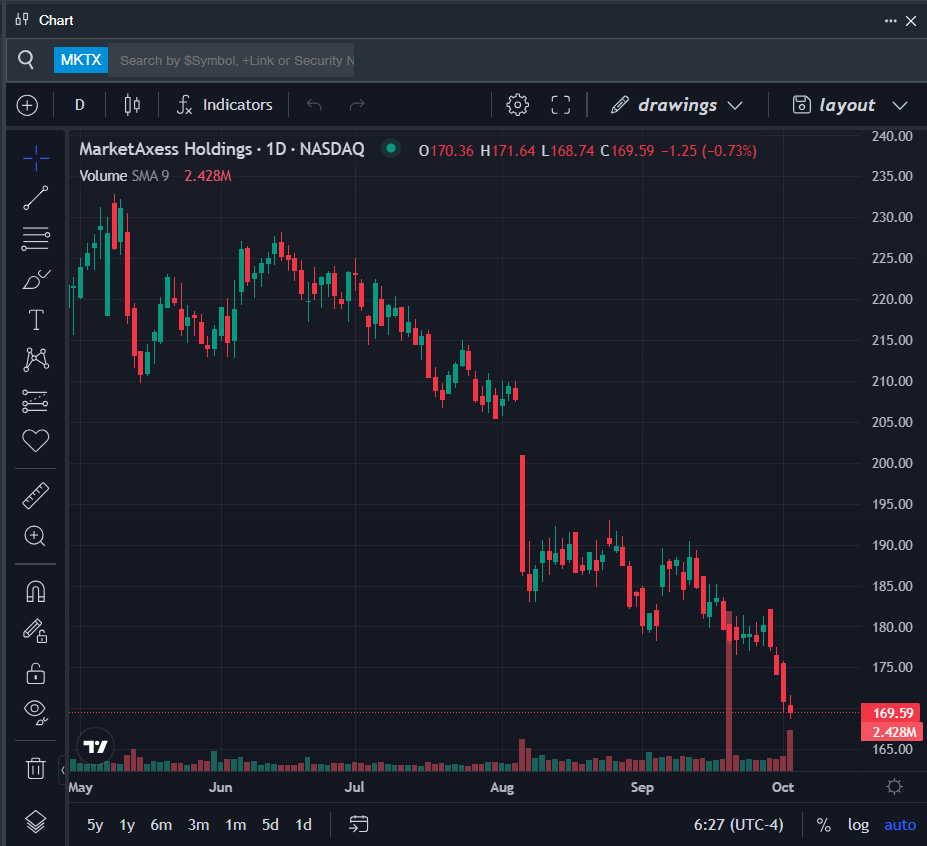Screen dimensions: 927x846
Task: Choose the Fibonacci retracement tool
Action: pyautogui.click(x=36, y=238)
